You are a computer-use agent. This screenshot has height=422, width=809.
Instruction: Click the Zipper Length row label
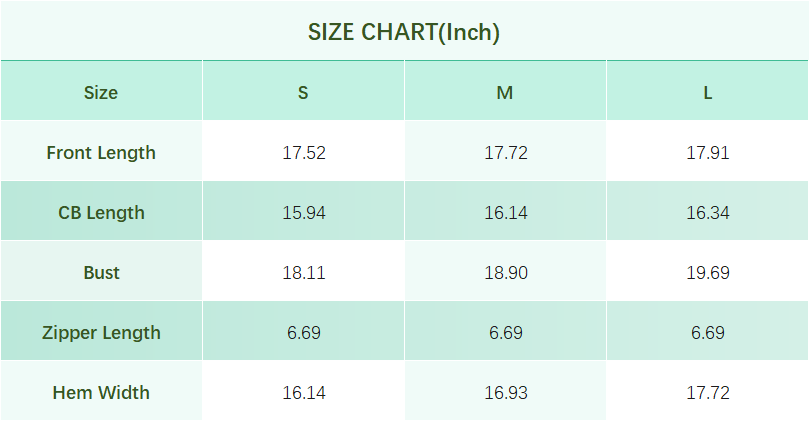tap(101, 333)
